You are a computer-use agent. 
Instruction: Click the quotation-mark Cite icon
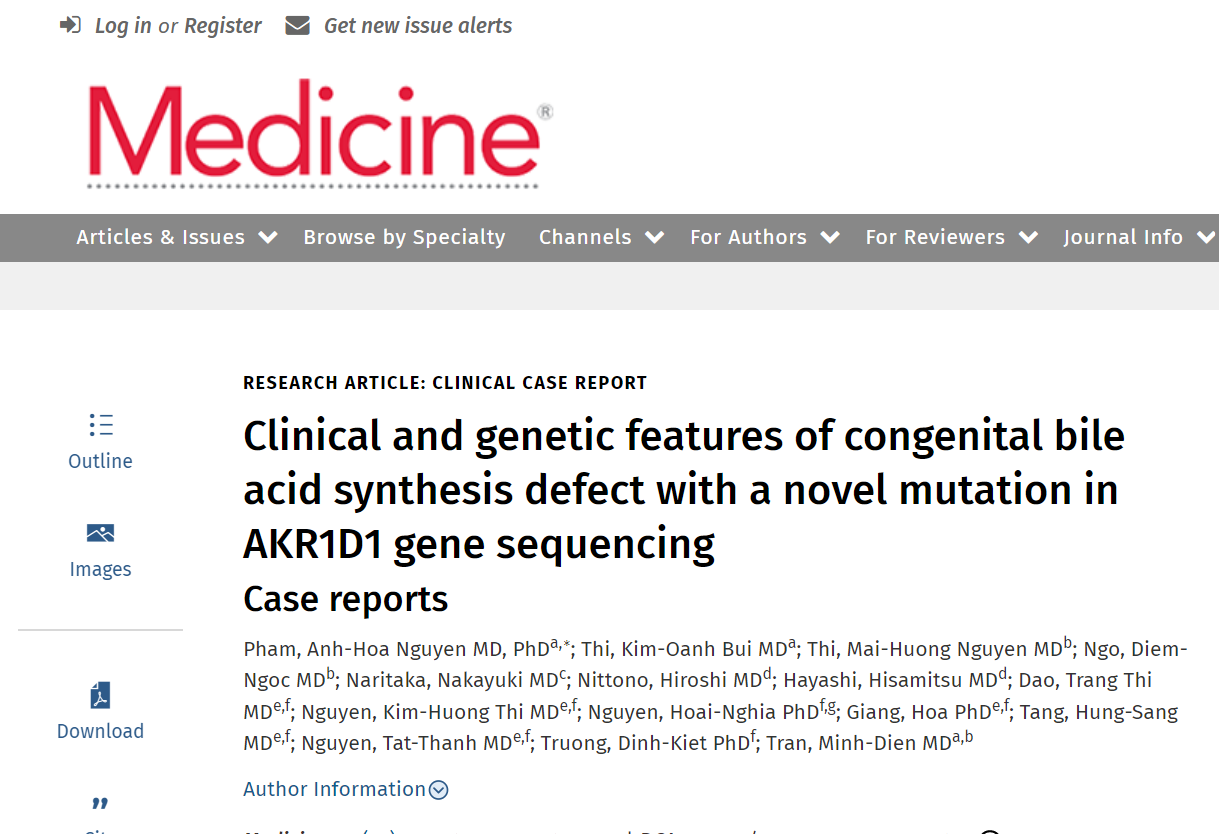coord(100,803)
